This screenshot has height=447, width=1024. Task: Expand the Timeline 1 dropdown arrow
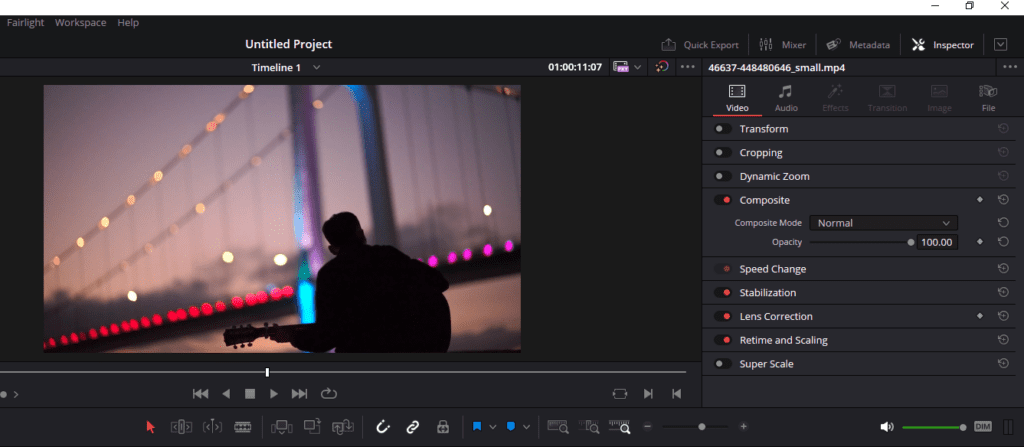pos(317,67)
